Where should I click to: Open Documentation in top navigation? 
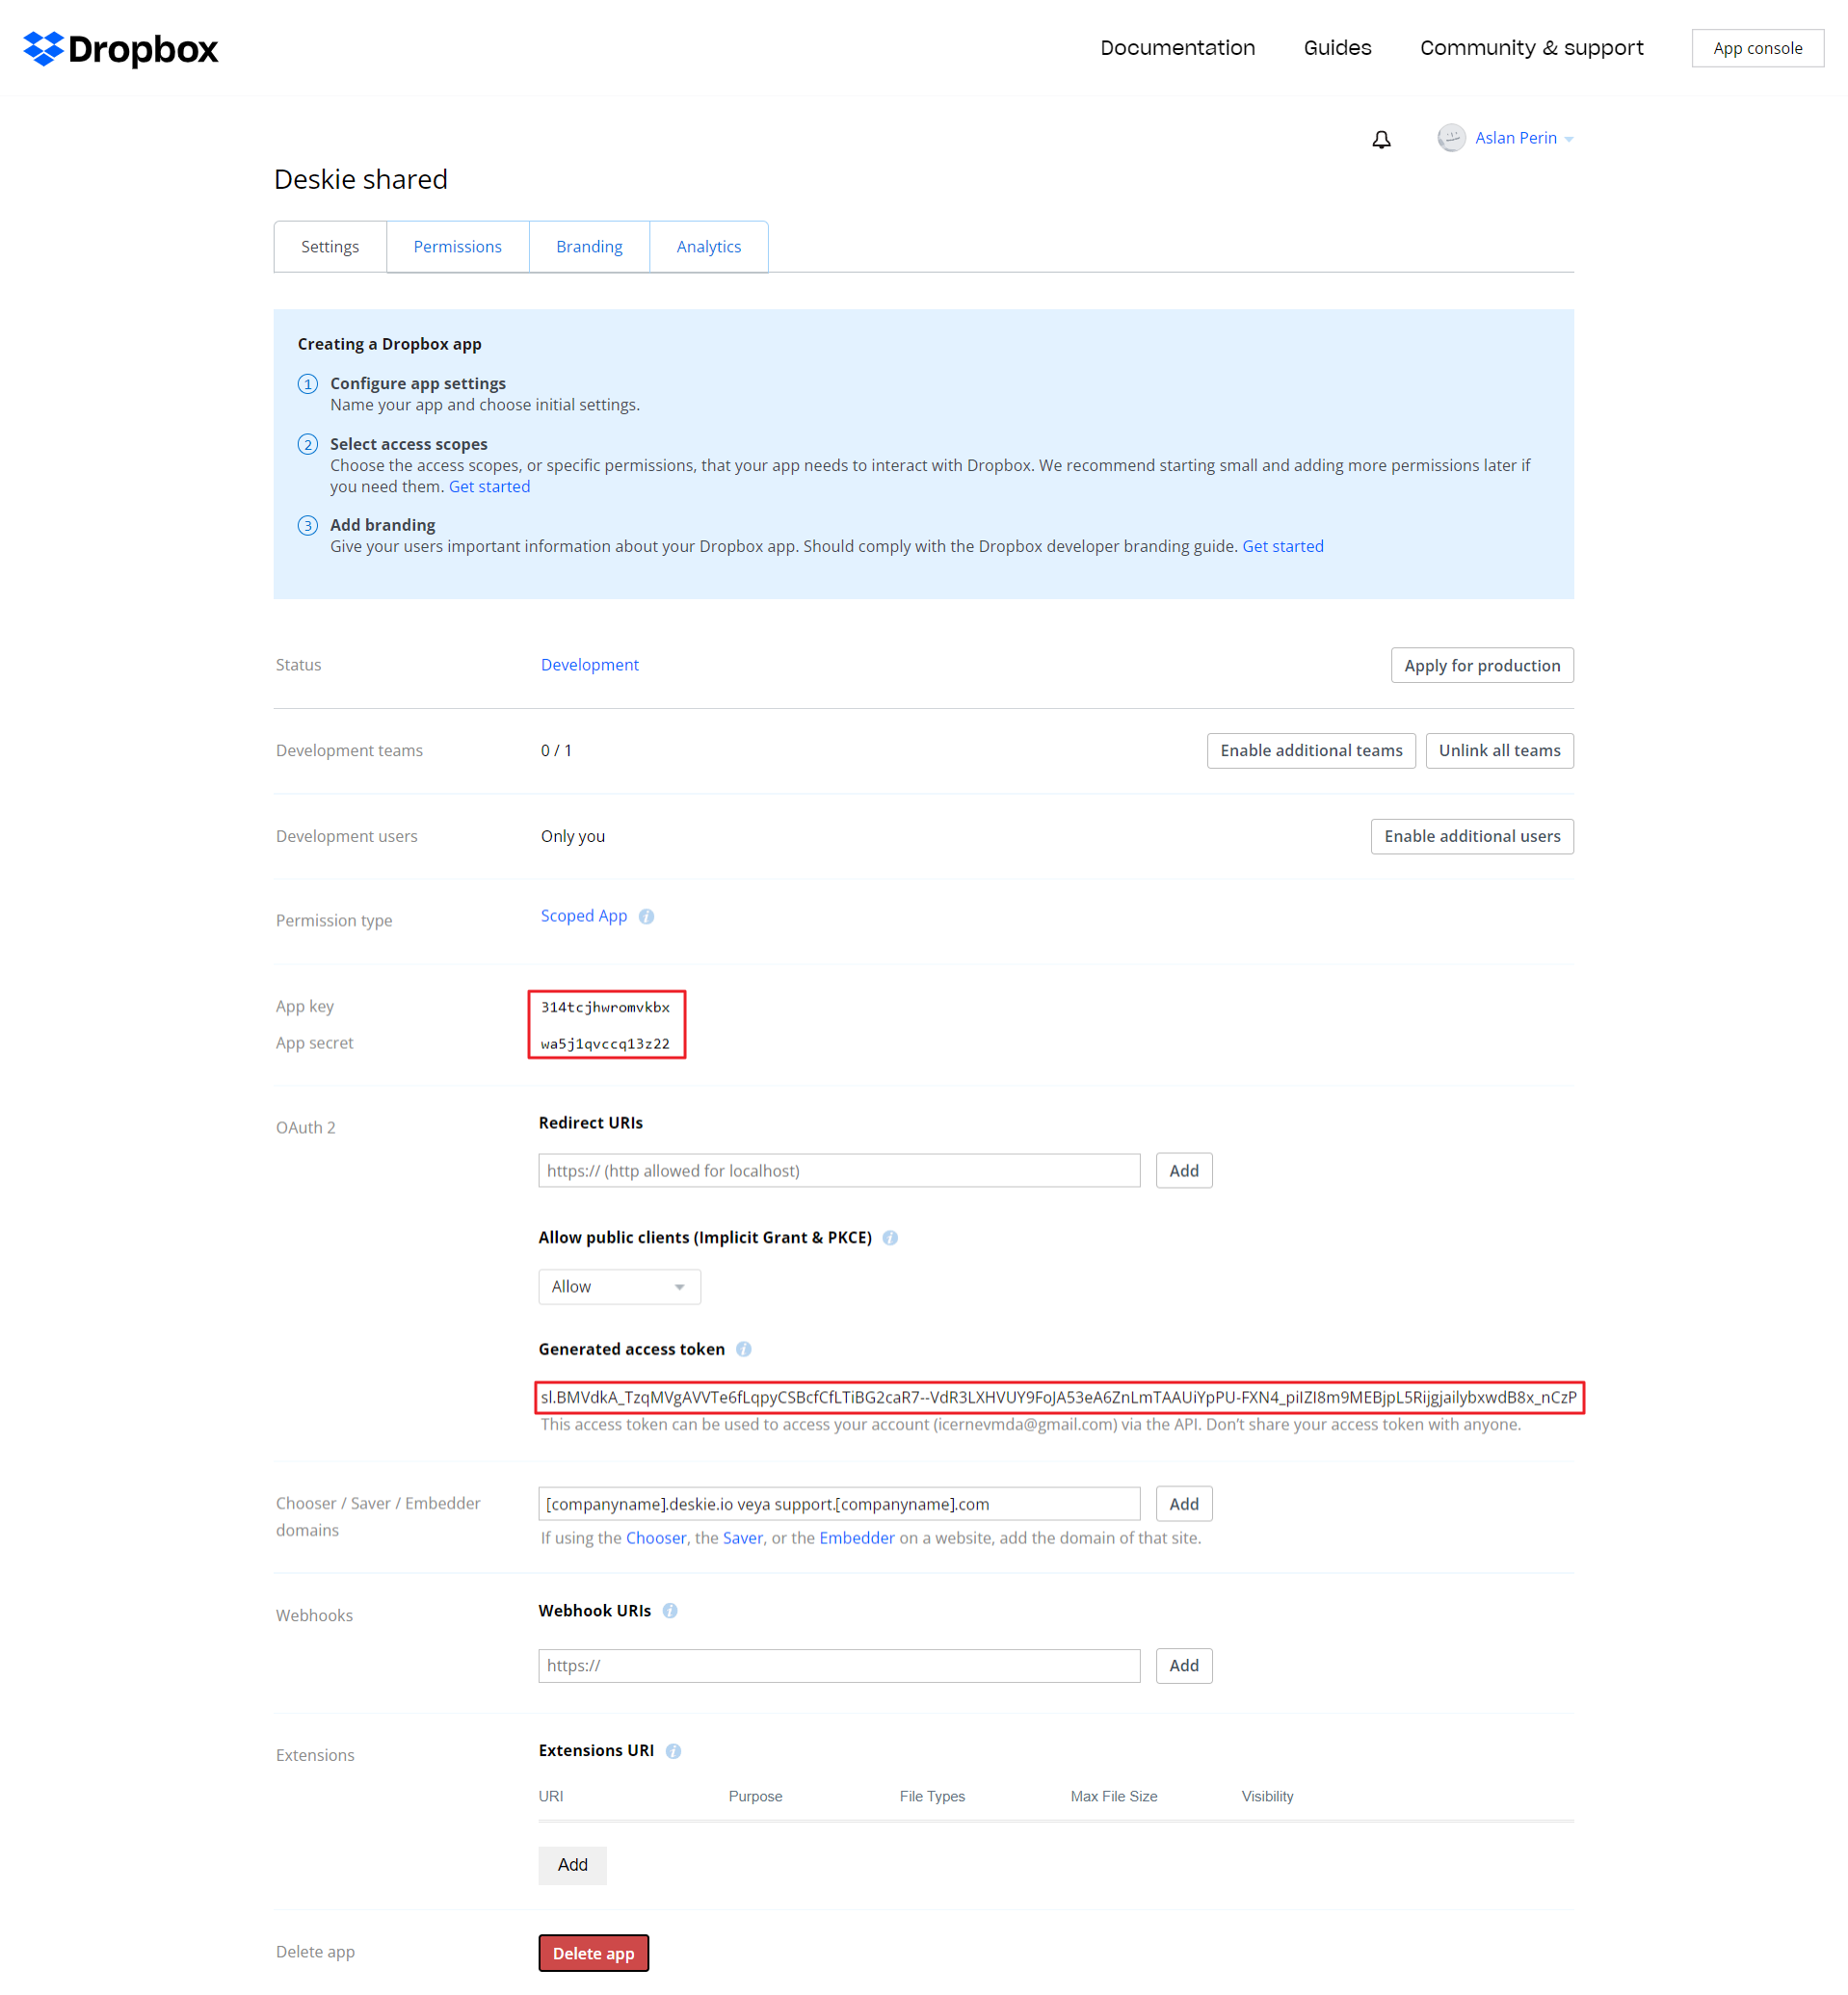click(1177, 48)
